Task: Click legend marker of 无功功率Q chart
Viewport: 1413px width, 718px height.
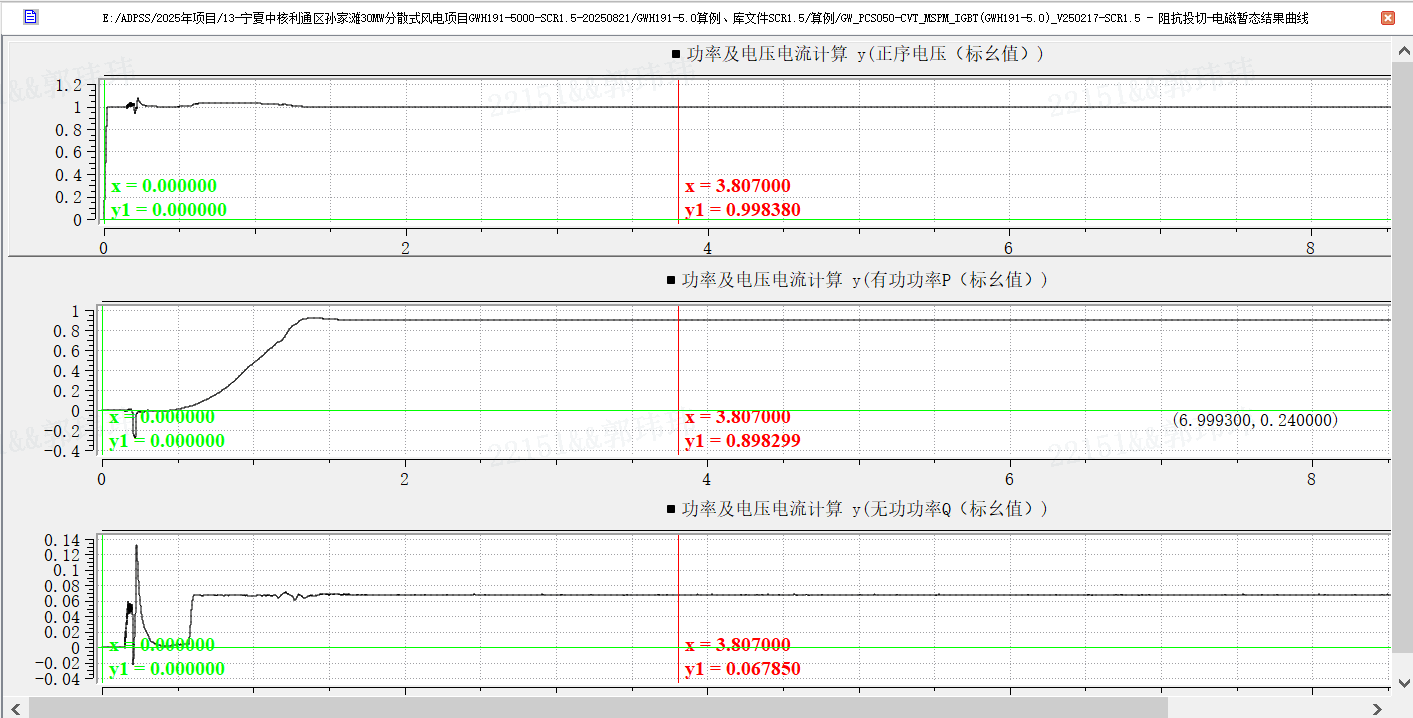Action: coord(671,510)
